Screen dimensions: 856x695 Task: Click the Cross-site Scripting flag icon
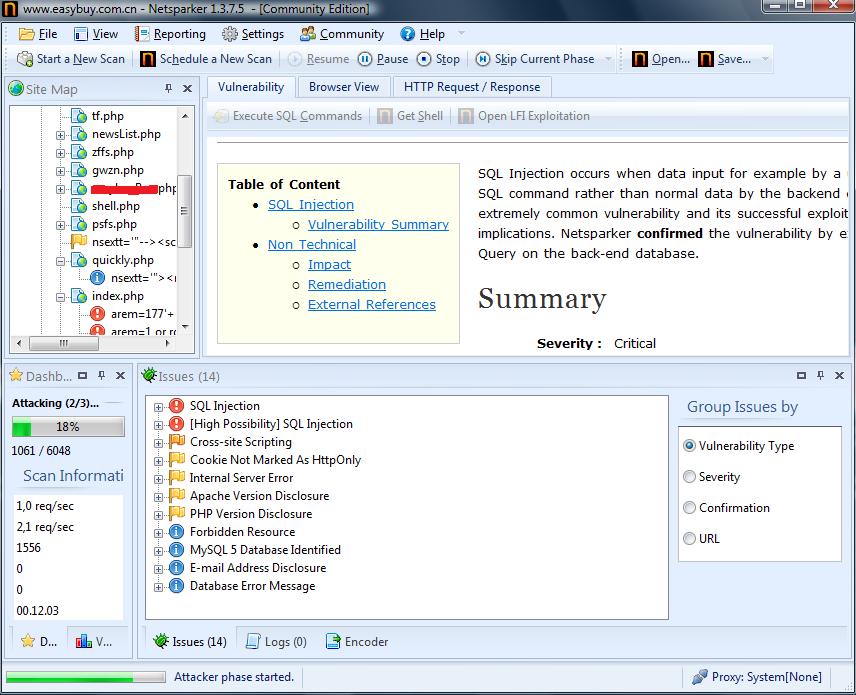pyautogui.click(x=176, y=441)
